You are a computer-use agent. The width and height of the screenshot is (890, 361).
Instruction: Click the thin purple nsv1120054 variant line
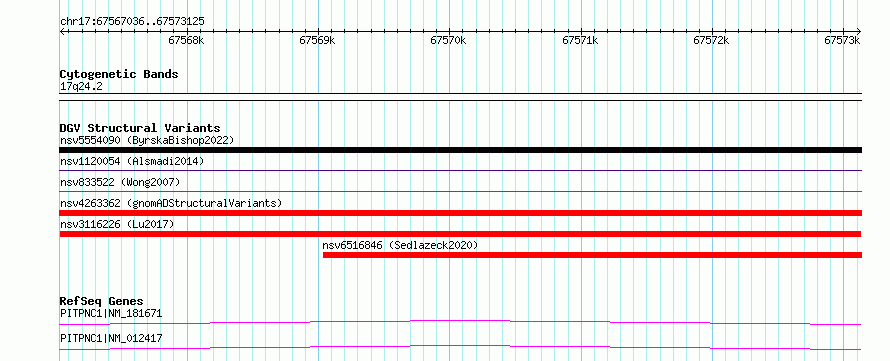460,170
